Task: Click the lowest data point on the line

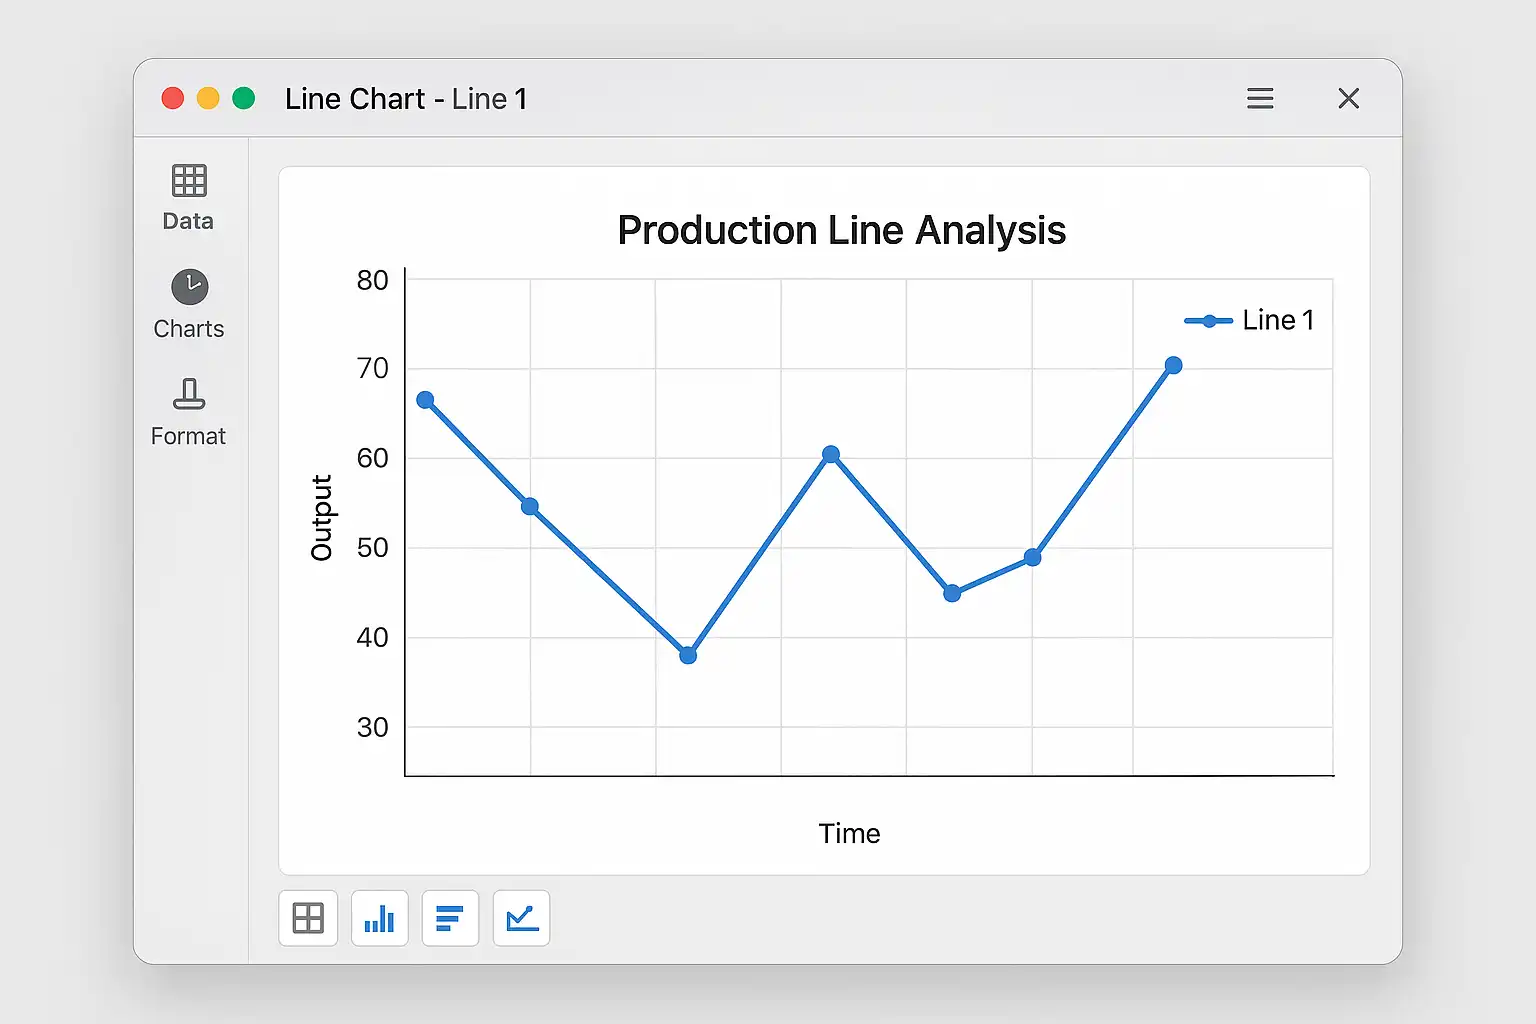Action: tap(688, 655)
